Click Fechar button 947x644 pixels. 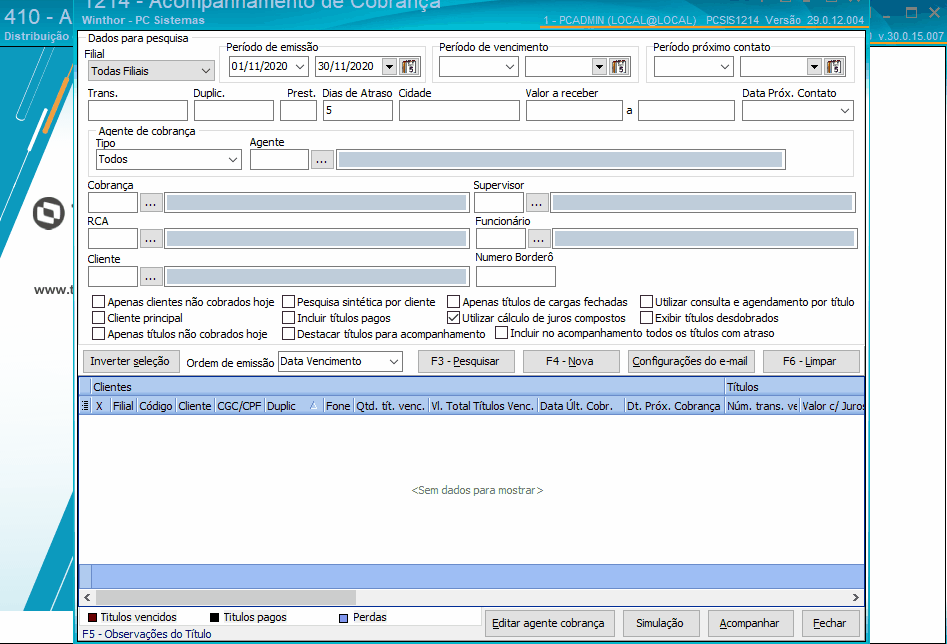[830, 623]
